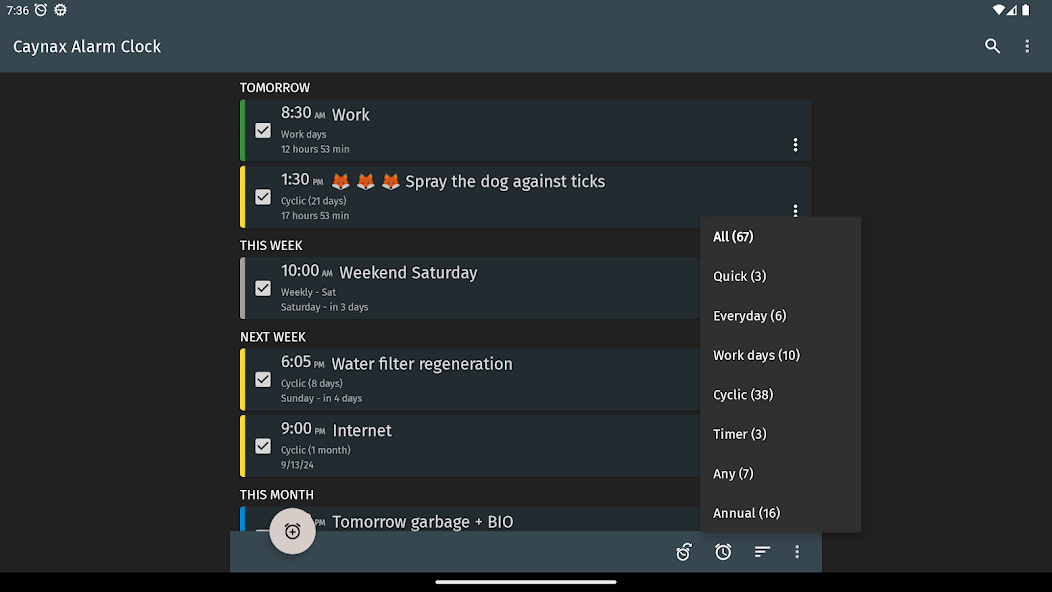Viewport: 1052px width, 592px height.
Task: Toggle the Internet monthly alarm checkbox
Action: click(x=262, y=446)
